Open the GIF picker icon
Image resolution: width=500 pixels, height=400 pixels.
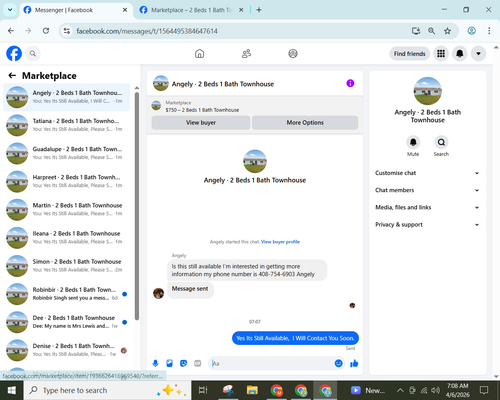click(x=198, y=363)
